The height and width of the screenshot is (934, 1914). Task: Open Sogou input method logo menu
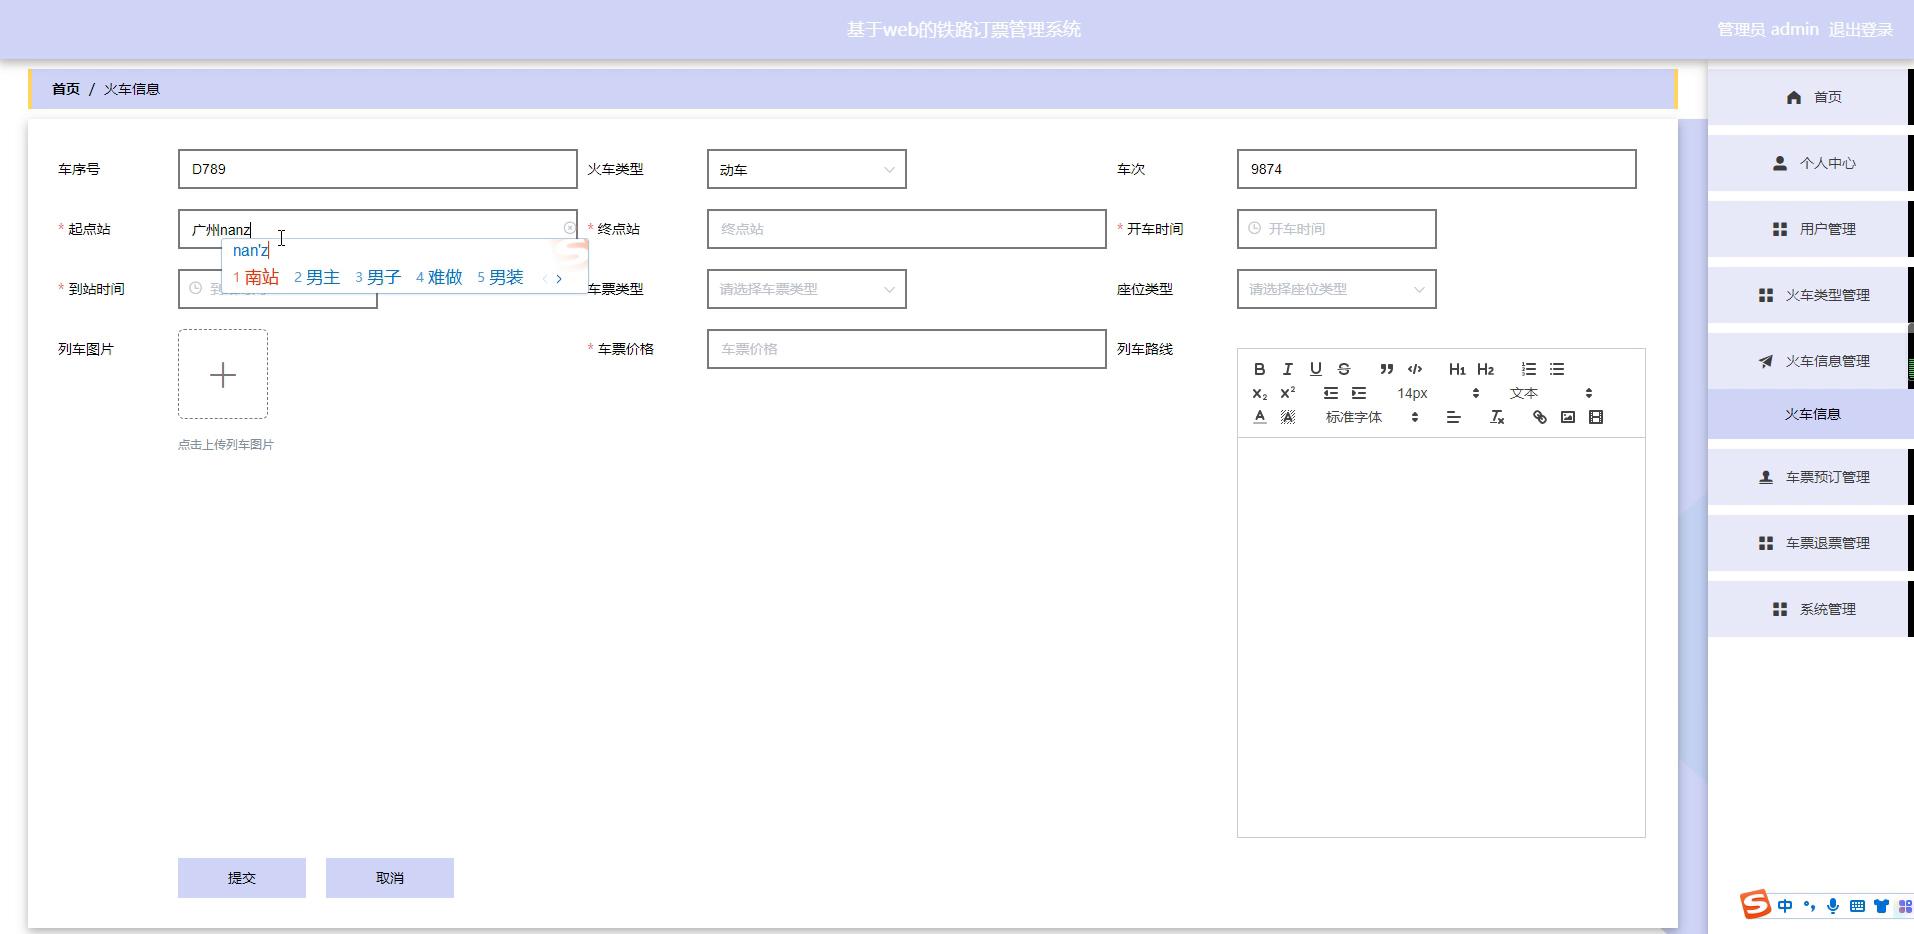click(x=1756, y=905)
